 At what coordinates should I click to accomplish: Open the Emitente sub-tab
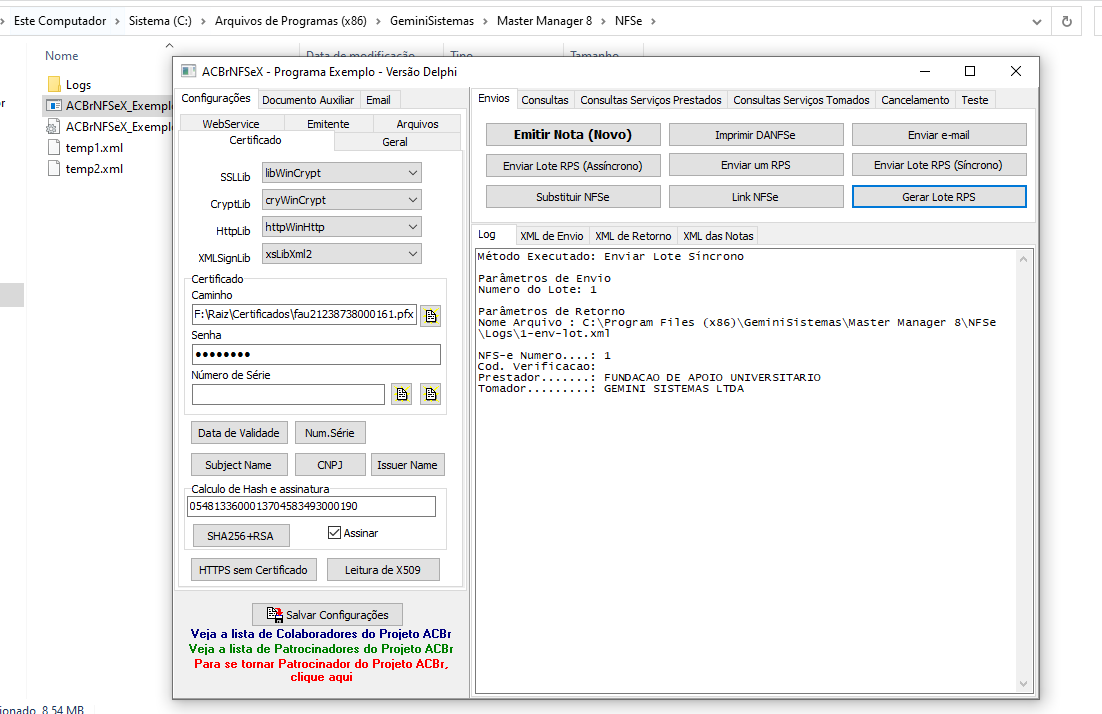(x=328, y=124)
